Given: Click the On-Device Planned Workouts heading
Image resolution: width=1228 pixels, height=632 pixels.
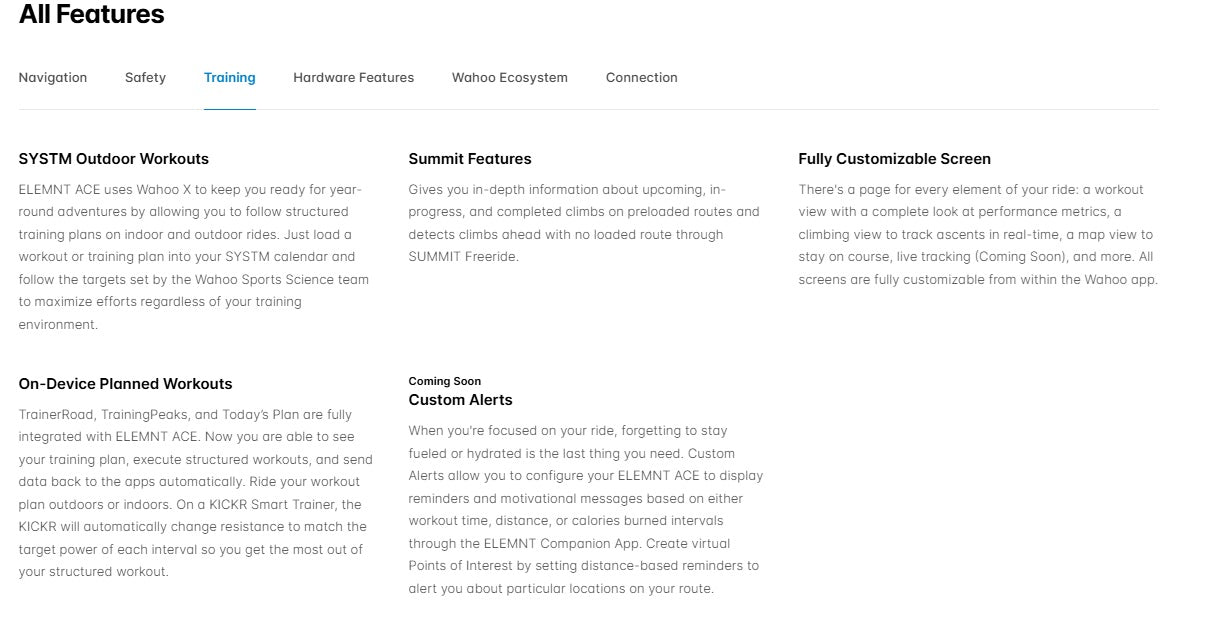Looking at the screenshot, I should [x=125, y=384].
